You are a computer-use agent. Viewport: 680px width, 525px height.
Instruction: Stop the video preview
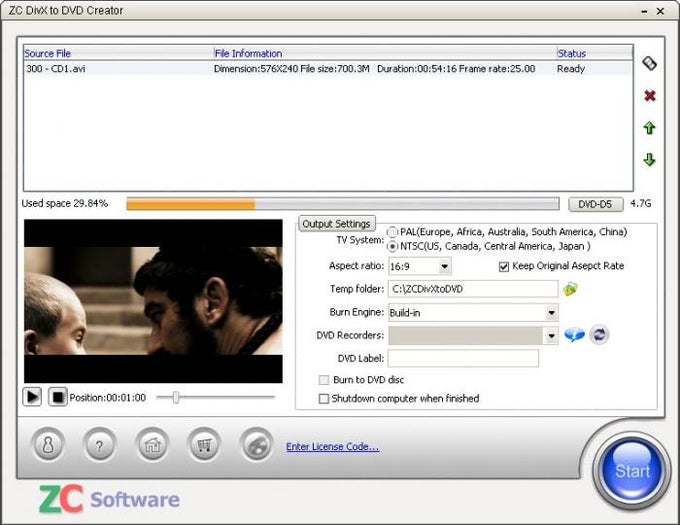58,397
